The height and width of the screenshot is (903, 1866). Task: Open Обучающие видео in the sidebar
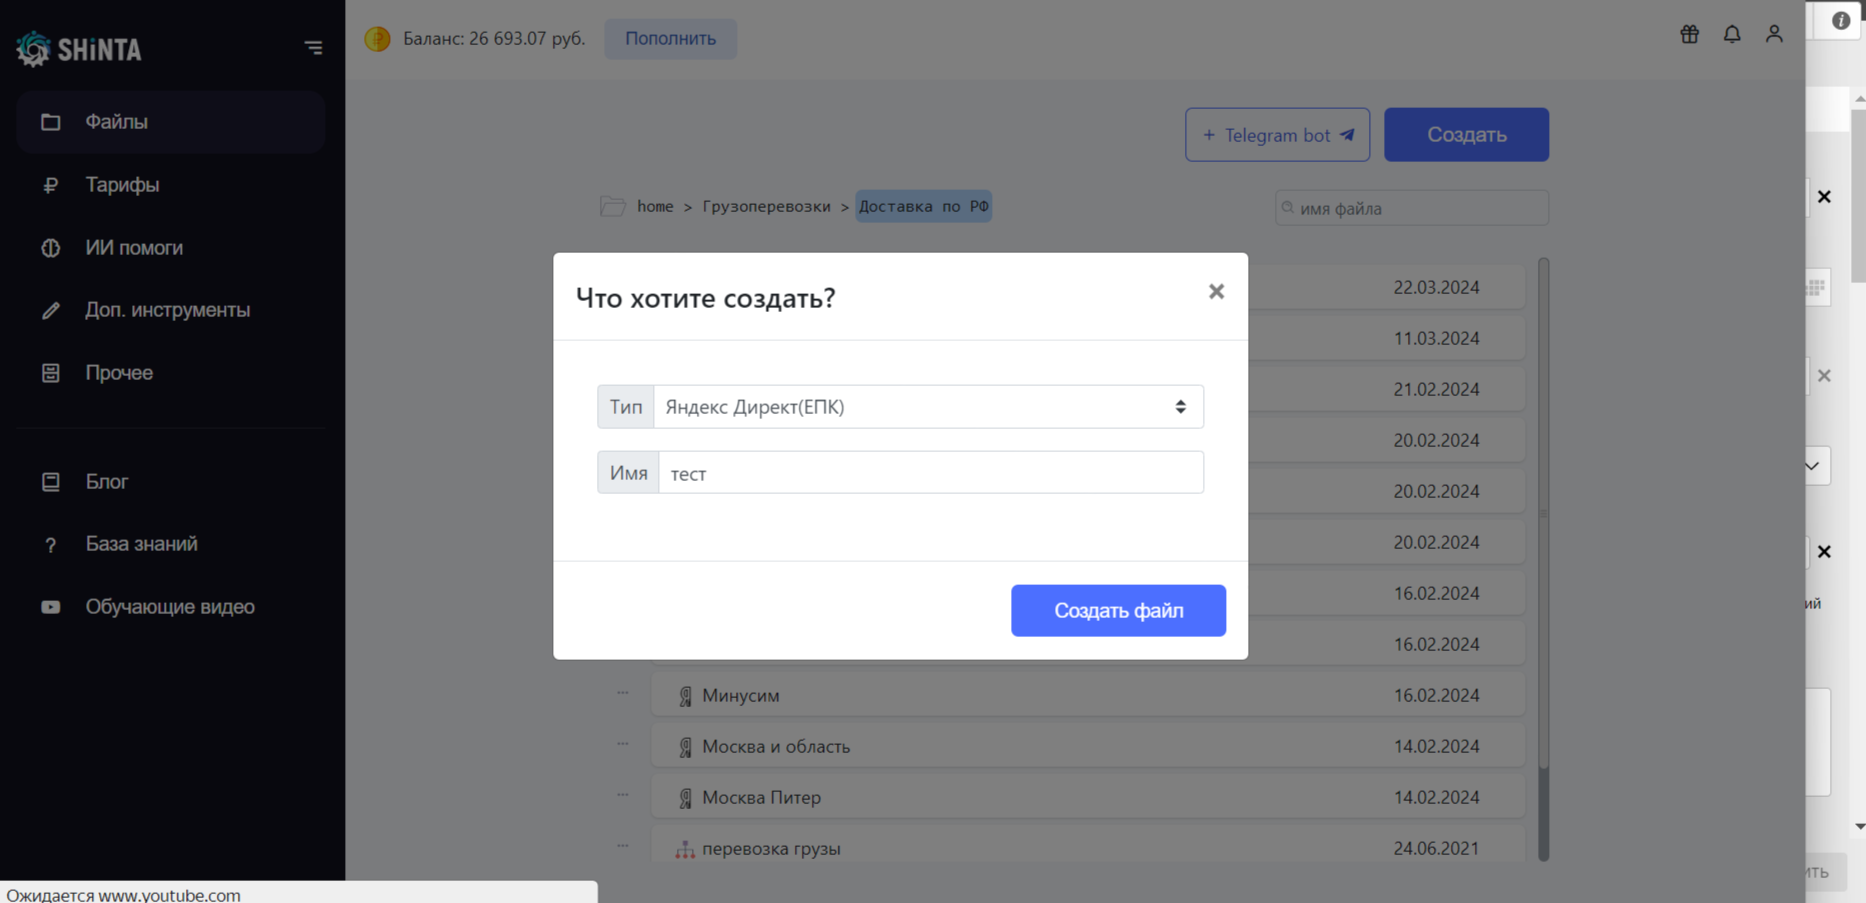(171, 607)
